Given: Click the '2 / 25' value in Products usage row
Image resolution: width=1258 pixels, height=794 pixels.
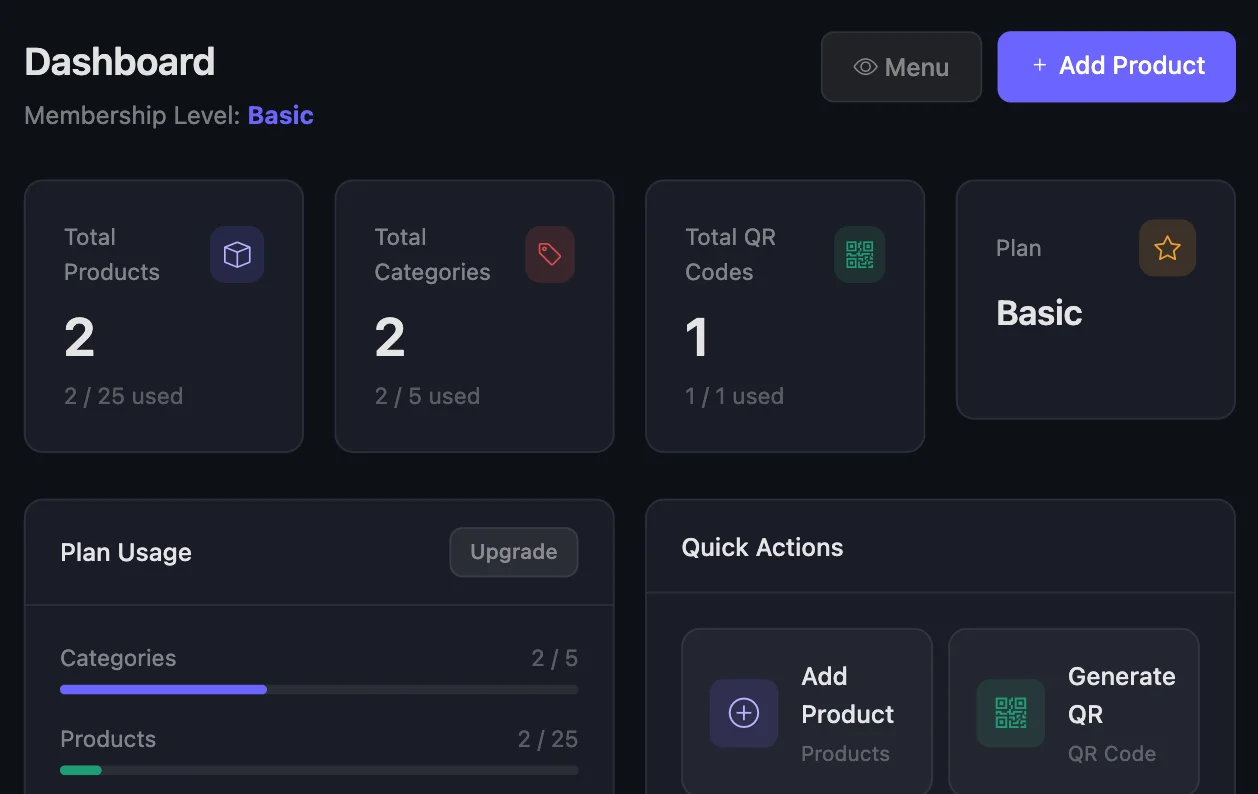Looking at the screenshot, I should click(x=548, y=739).
